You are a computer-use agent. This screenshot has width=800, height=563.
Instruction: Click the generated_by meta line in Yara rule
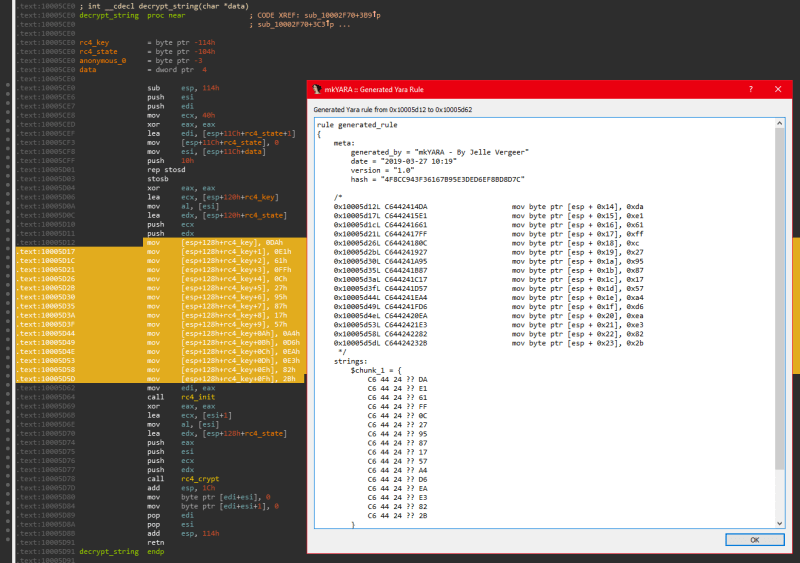pyautogui.click(x=439, y=152)
